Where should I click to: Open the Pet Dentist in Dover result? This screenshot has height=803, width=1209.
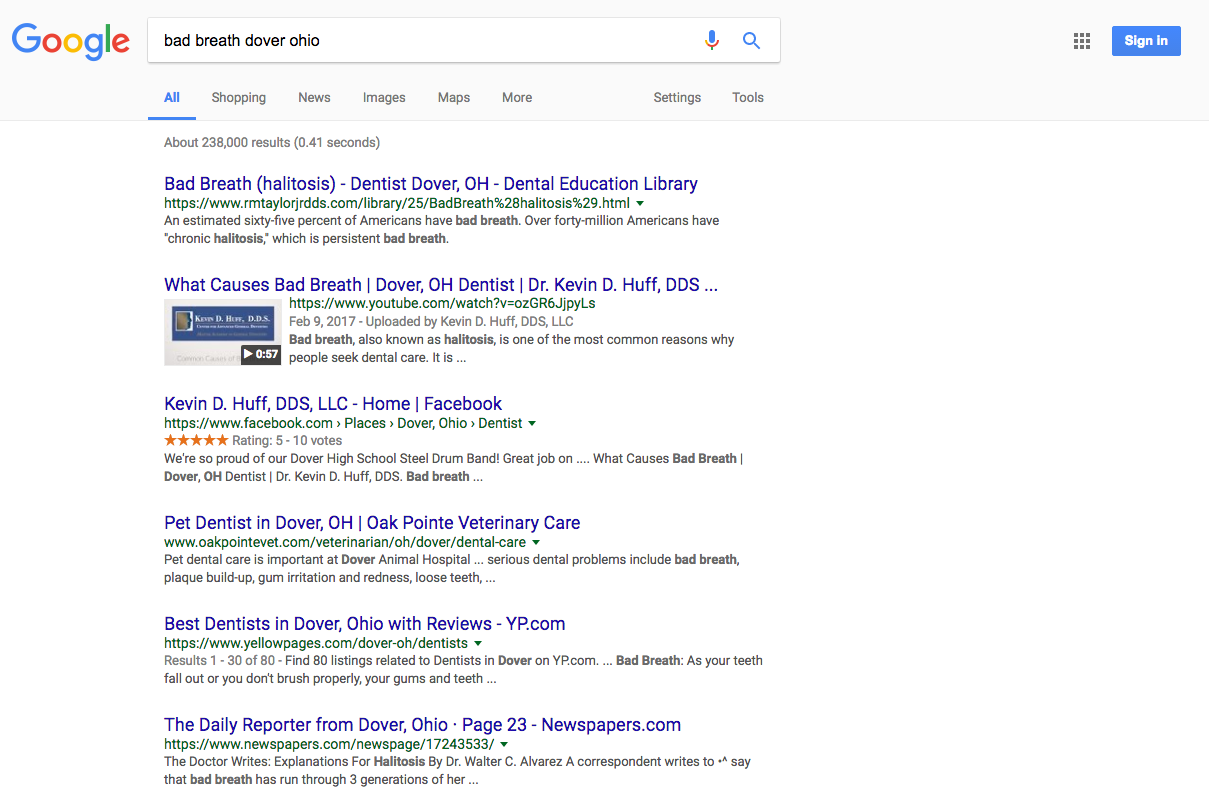[x=371, y=522]
